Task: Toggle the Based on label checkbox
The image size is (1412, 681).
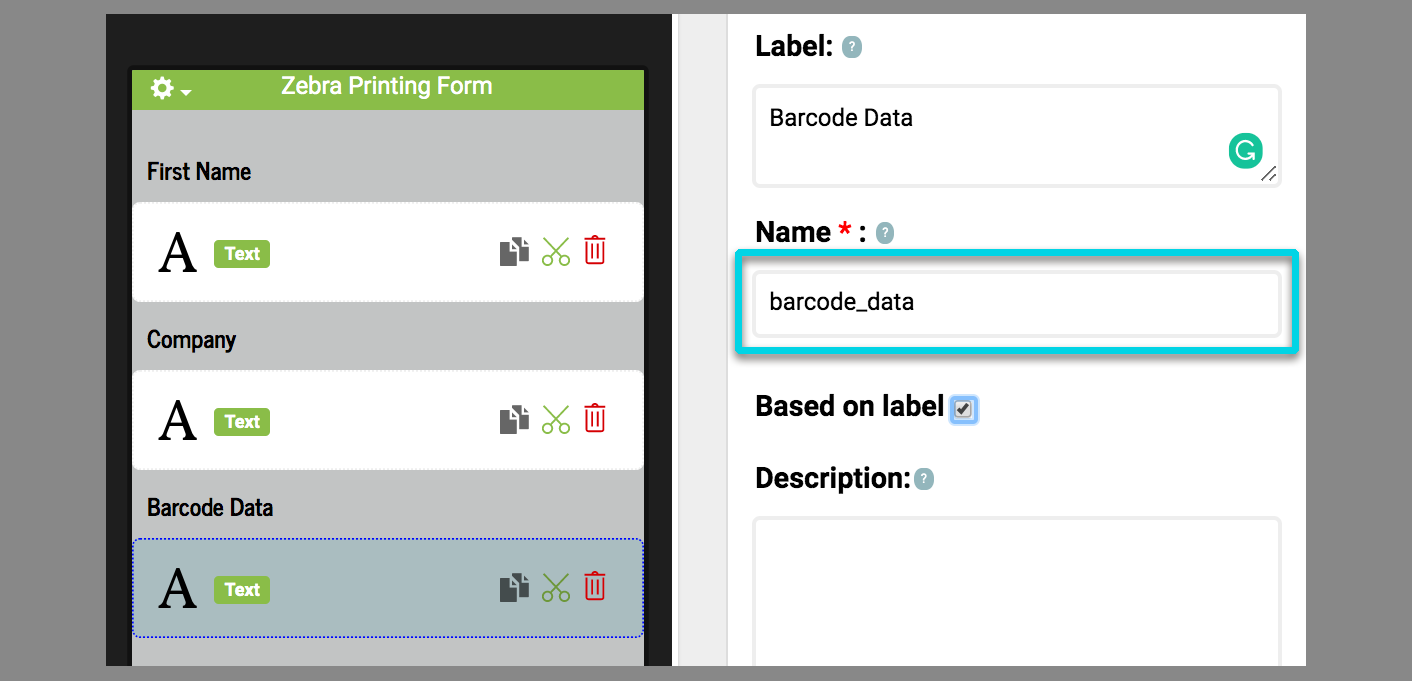Action: 963,408
